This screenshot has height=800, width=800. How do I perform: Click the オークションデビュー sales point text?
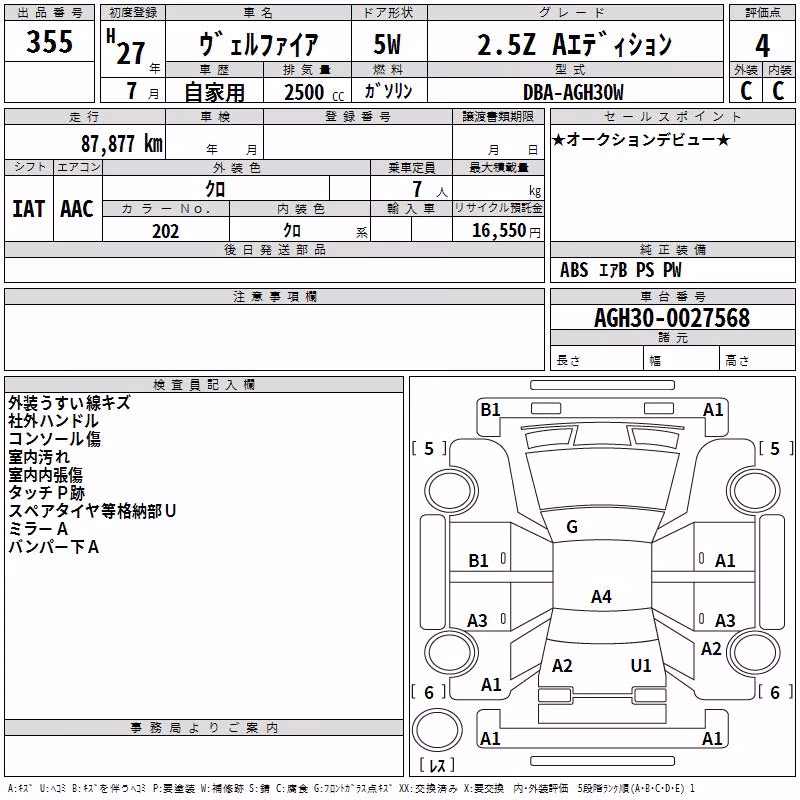641,139
